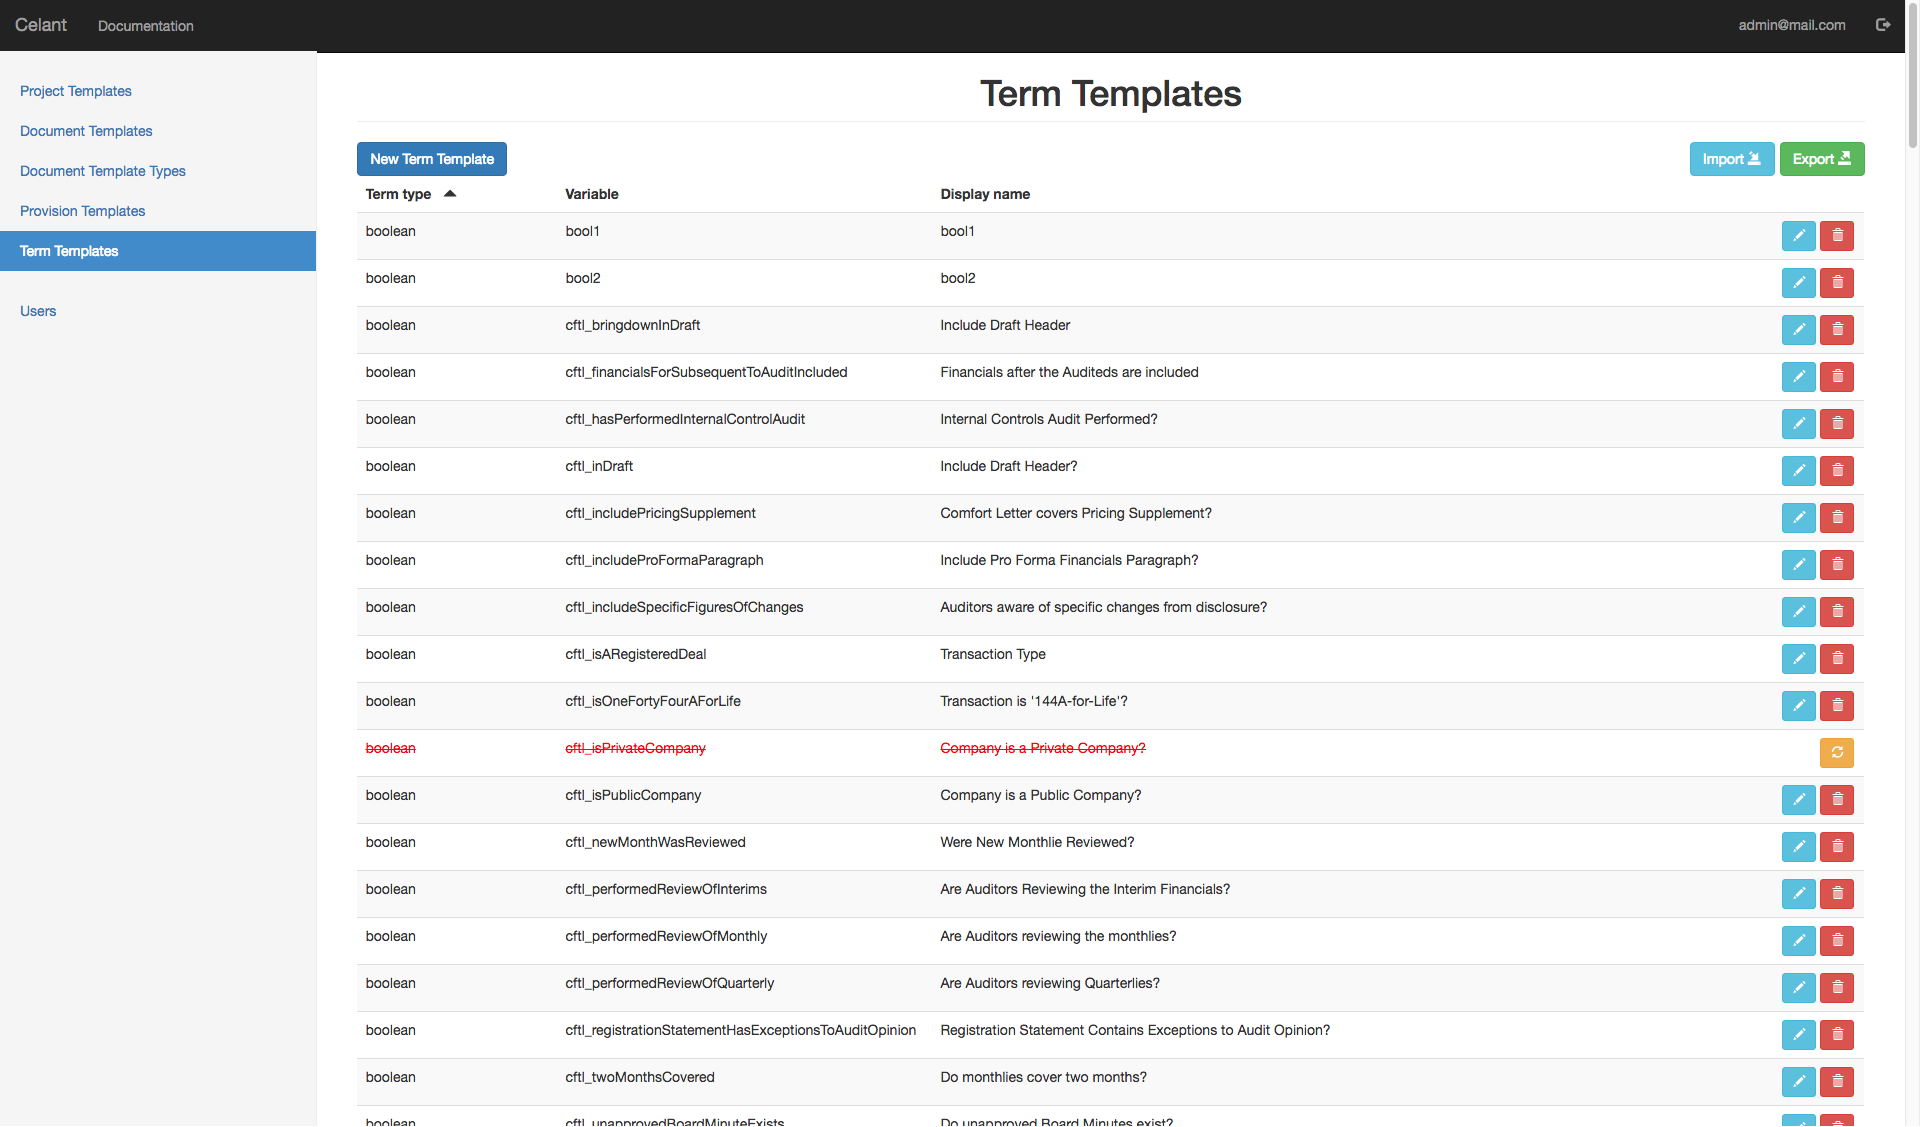
Task: Export the term templates
Action: (x=1821, y=159)
